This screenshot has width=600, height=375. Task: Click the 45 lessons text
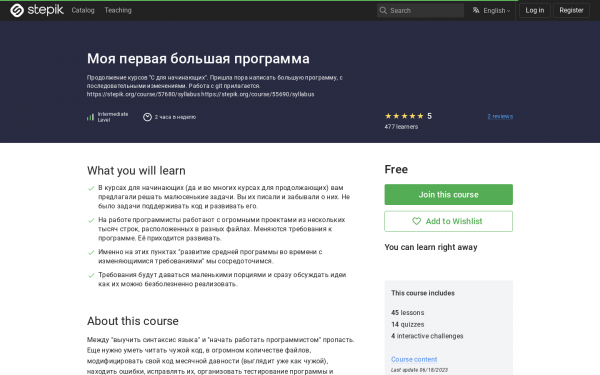pos(408,313)
